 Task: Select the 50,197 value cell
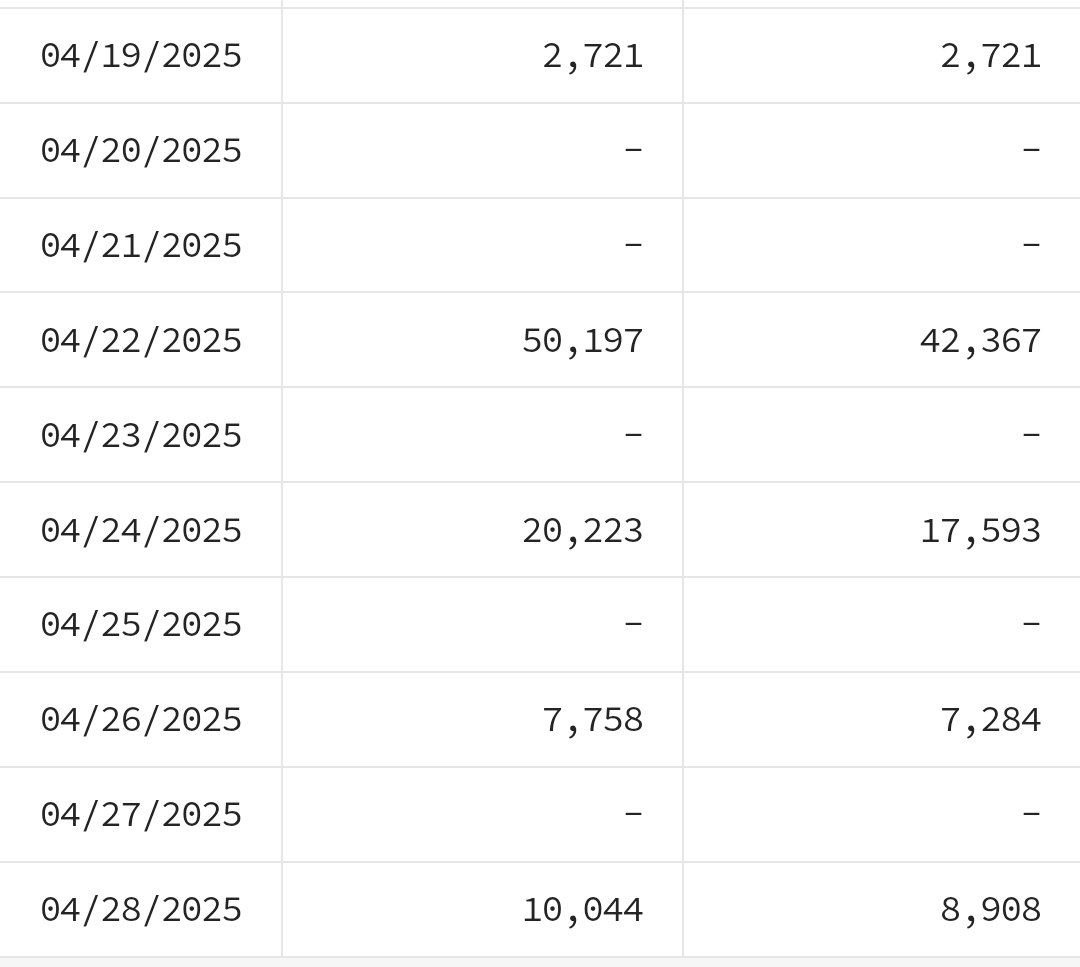tap(482, 341)
